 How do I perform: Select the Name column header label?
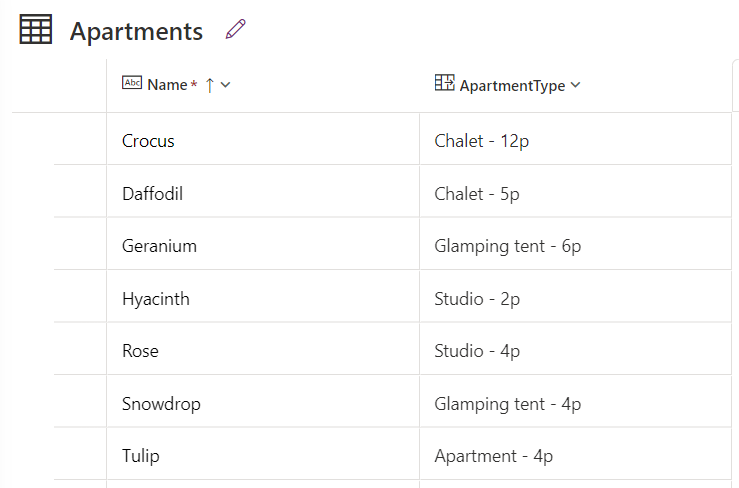click(x=167, y=85)
